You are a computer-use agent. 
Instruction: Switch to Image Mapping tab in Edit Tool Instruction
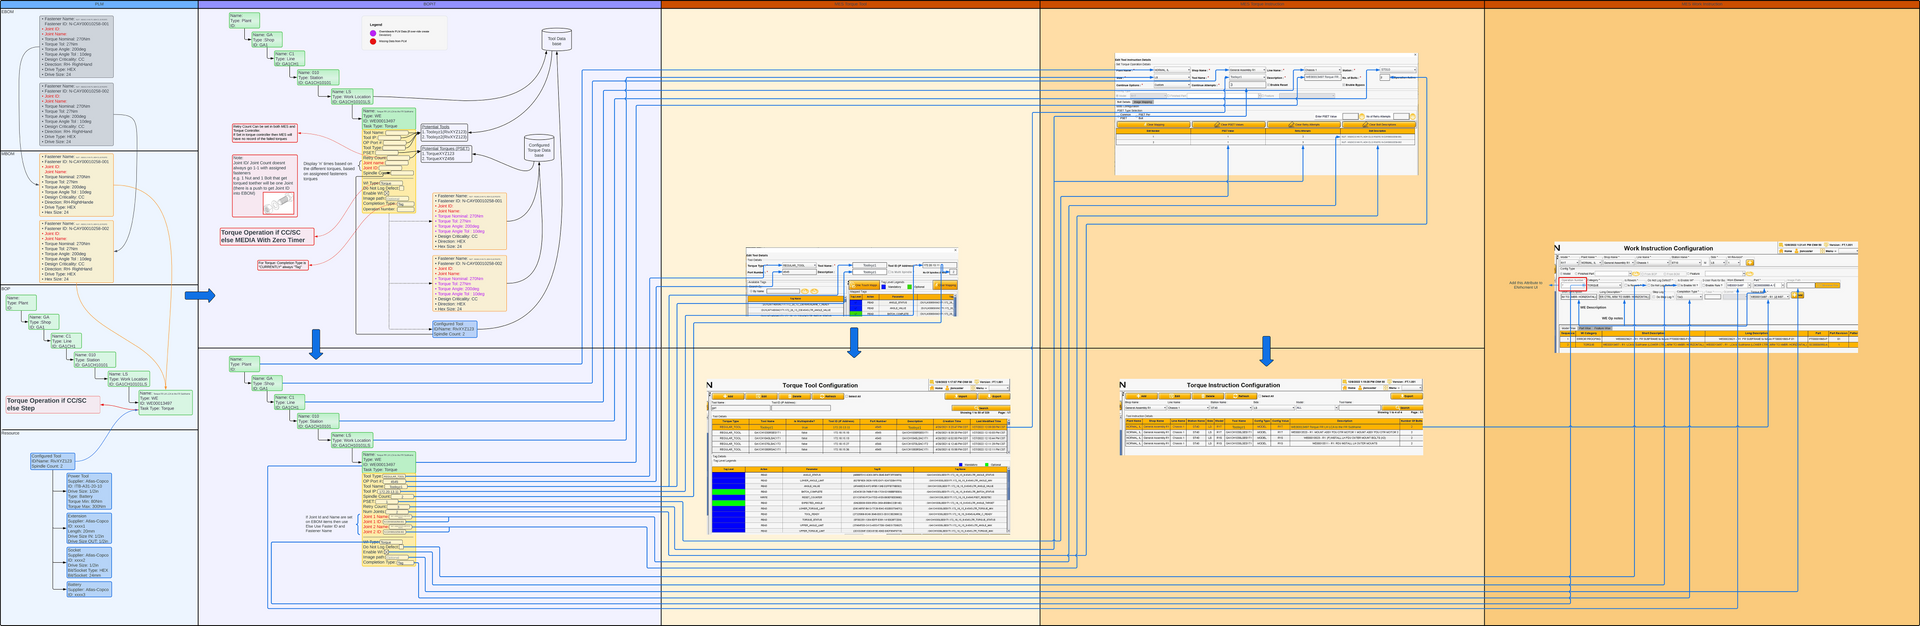pos(1143,102)
